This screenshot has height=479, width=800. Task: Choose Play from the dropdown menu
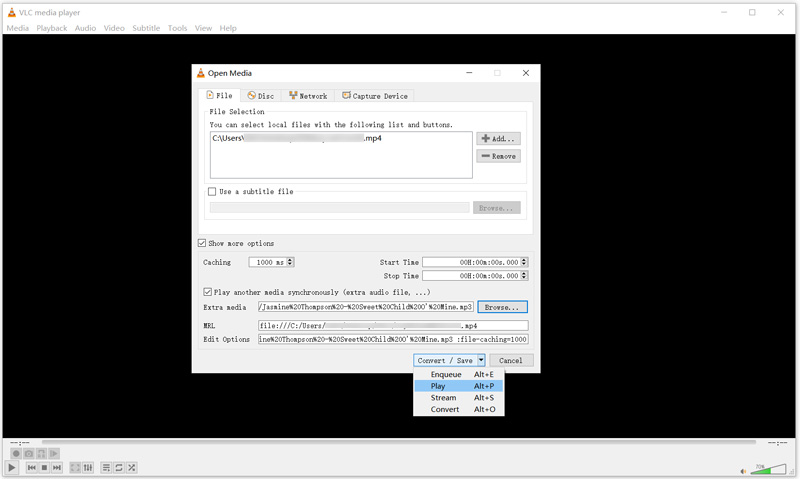459,386
